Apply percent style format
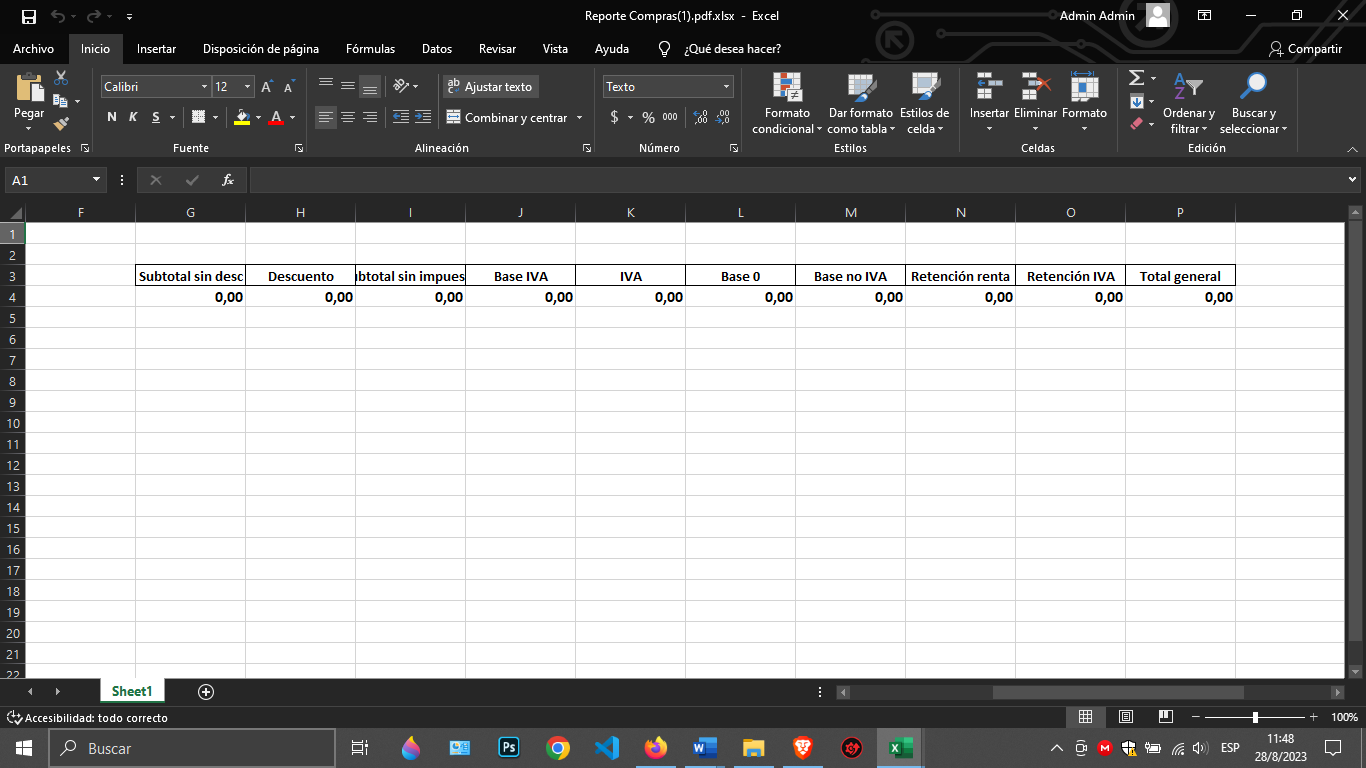 click(648, 117)
